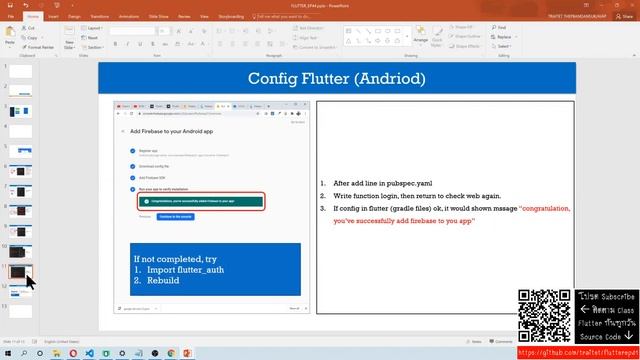
Task: Copy the selection
Action: 29,38
